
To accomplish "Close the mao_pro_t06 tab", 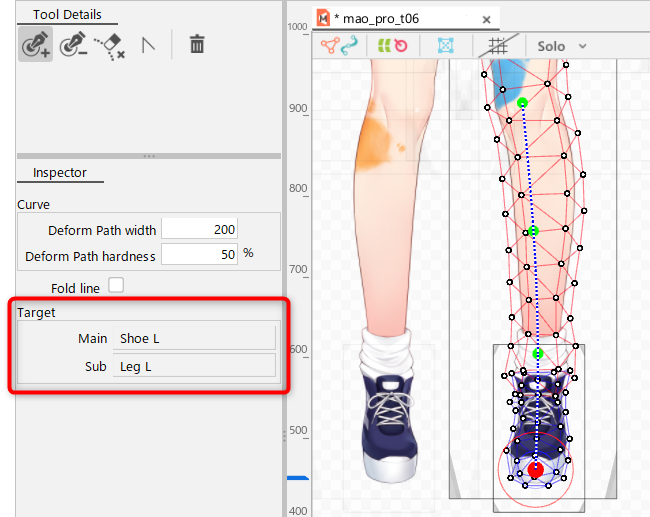I will click(x=486, y=18).
